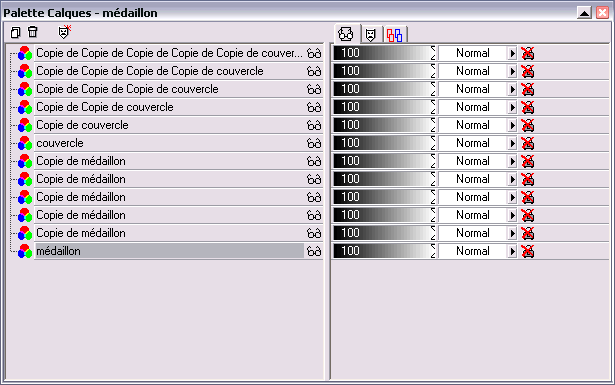
Task: Open blend mode for 'Copie de couvercle'
Action: coord(473,125)
